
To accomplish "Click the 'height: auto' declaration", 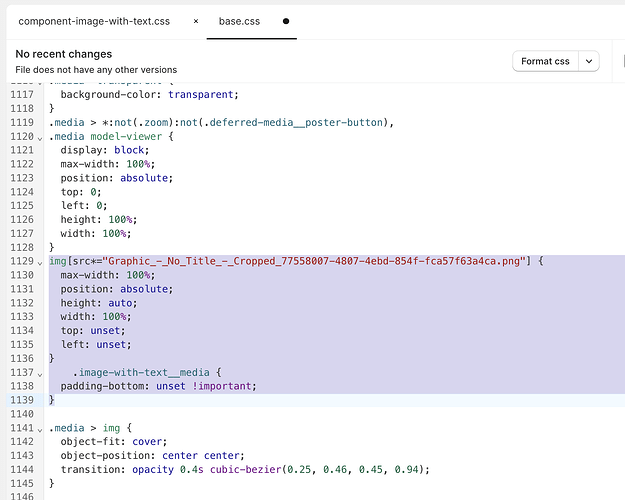I will pos(99,303).
